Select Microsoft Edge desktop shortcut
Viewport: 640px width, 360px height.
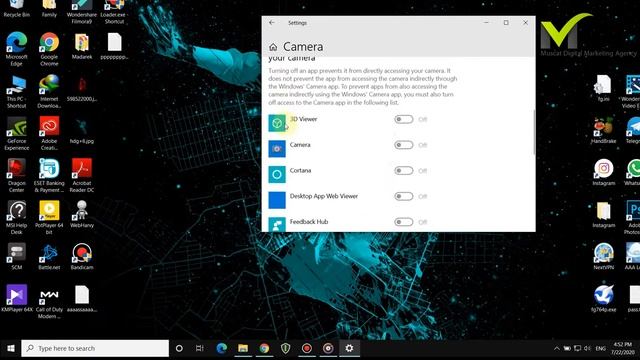(x=16, y=49)
